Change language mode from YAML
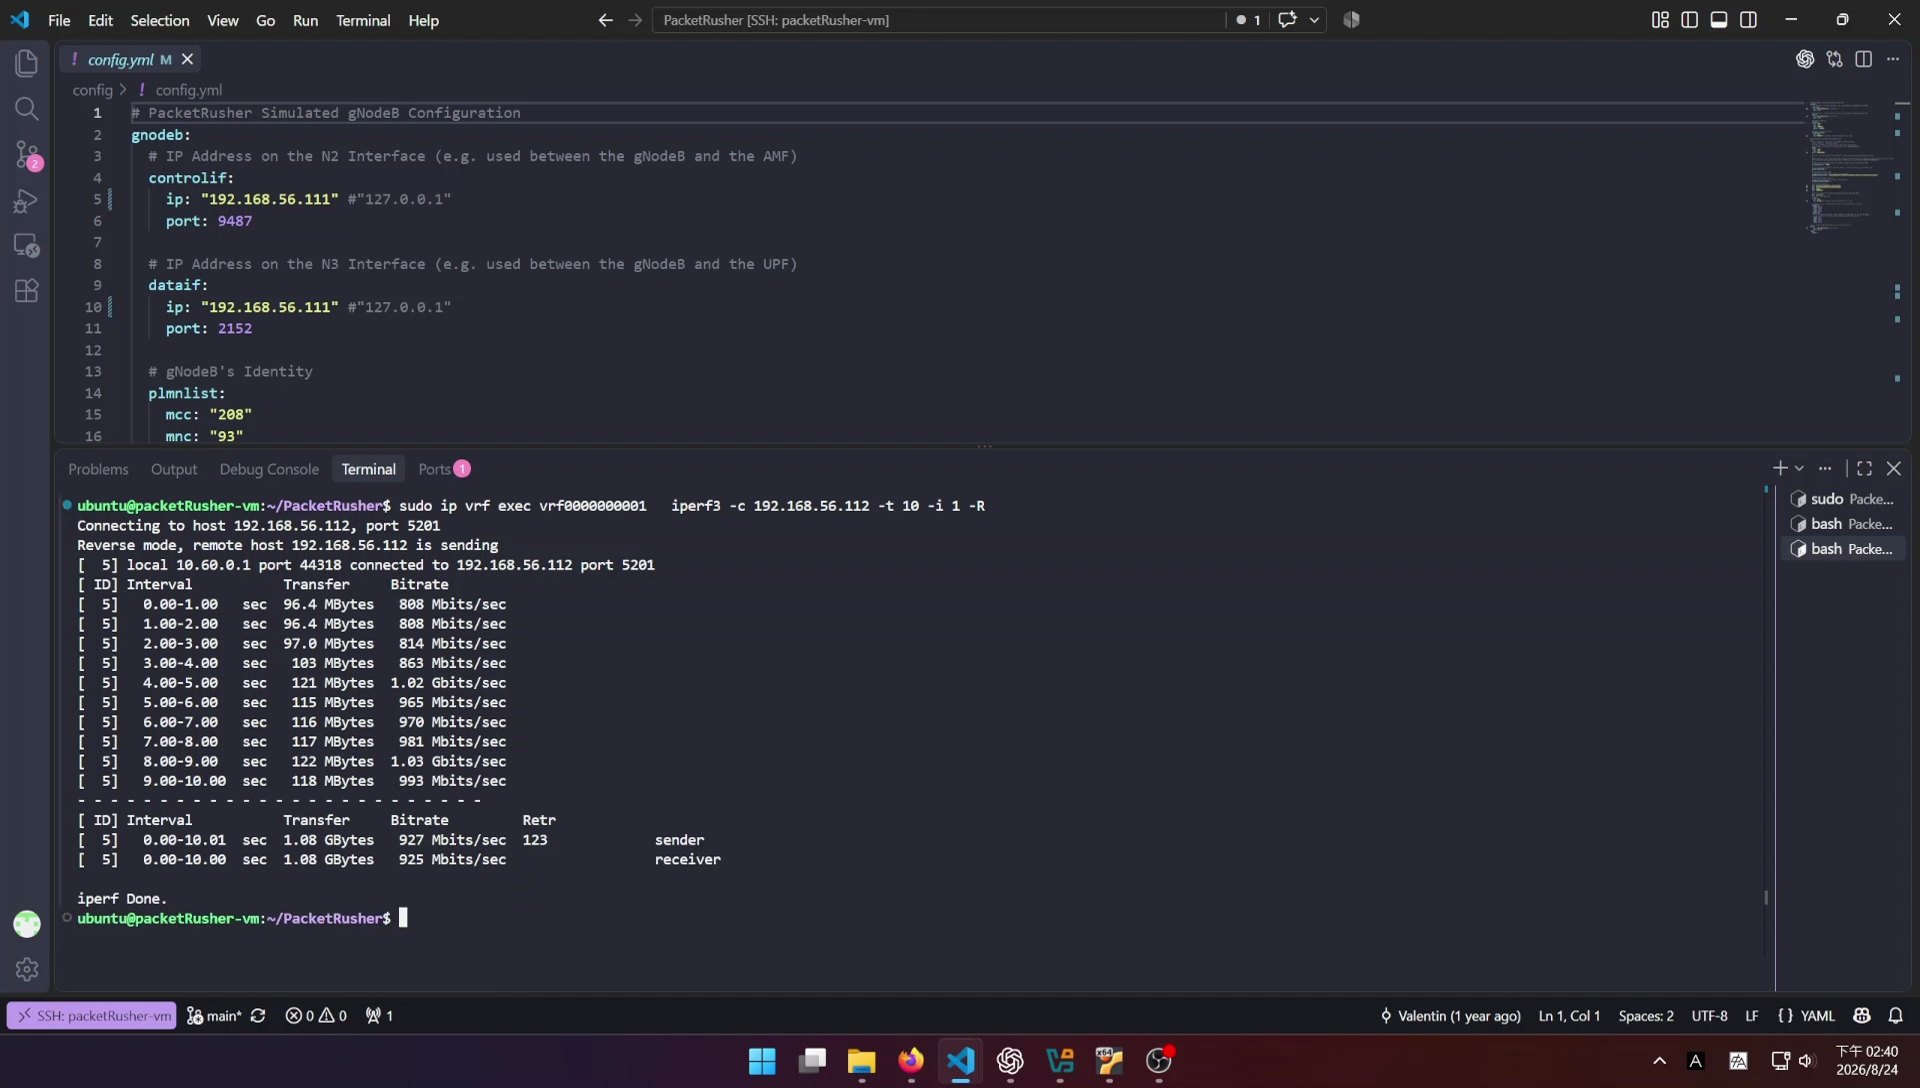1920x1088 pixels. (x=1817, y=1016)
